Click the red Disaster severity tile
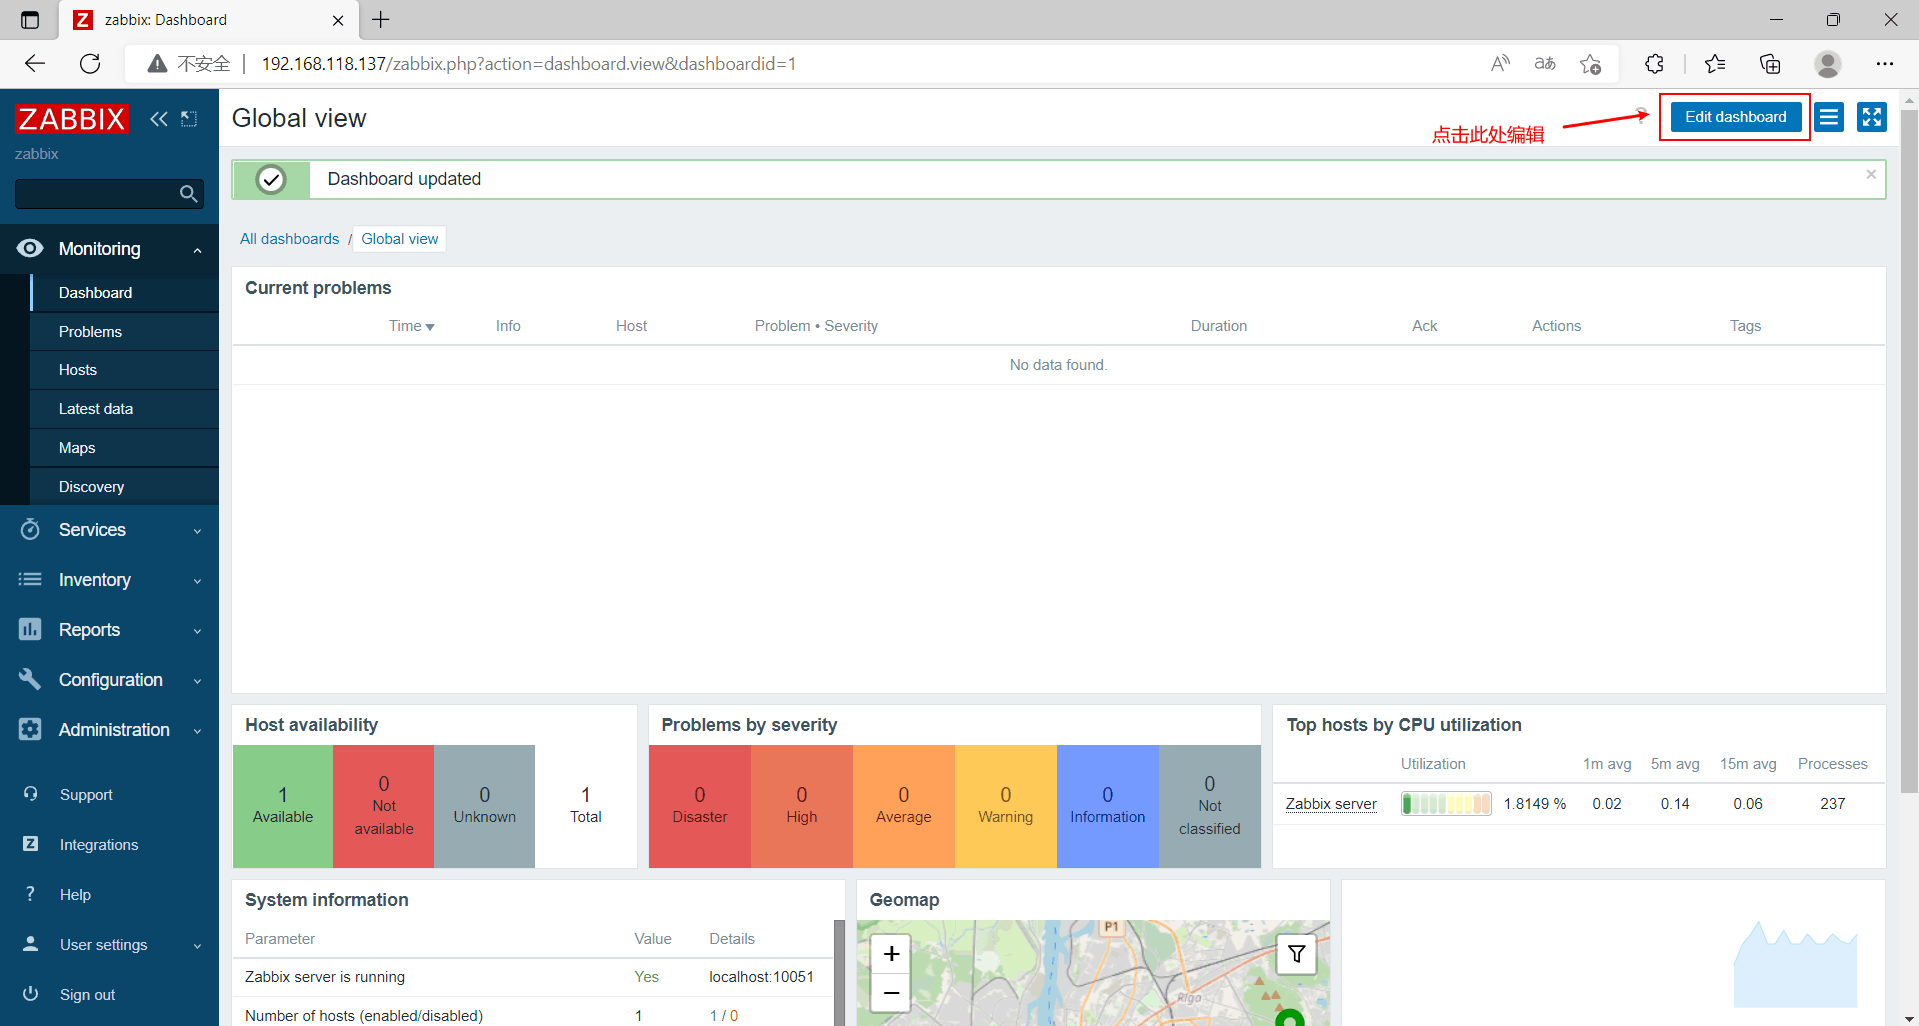The image size is (1919, 1026). tap(700, 806)
